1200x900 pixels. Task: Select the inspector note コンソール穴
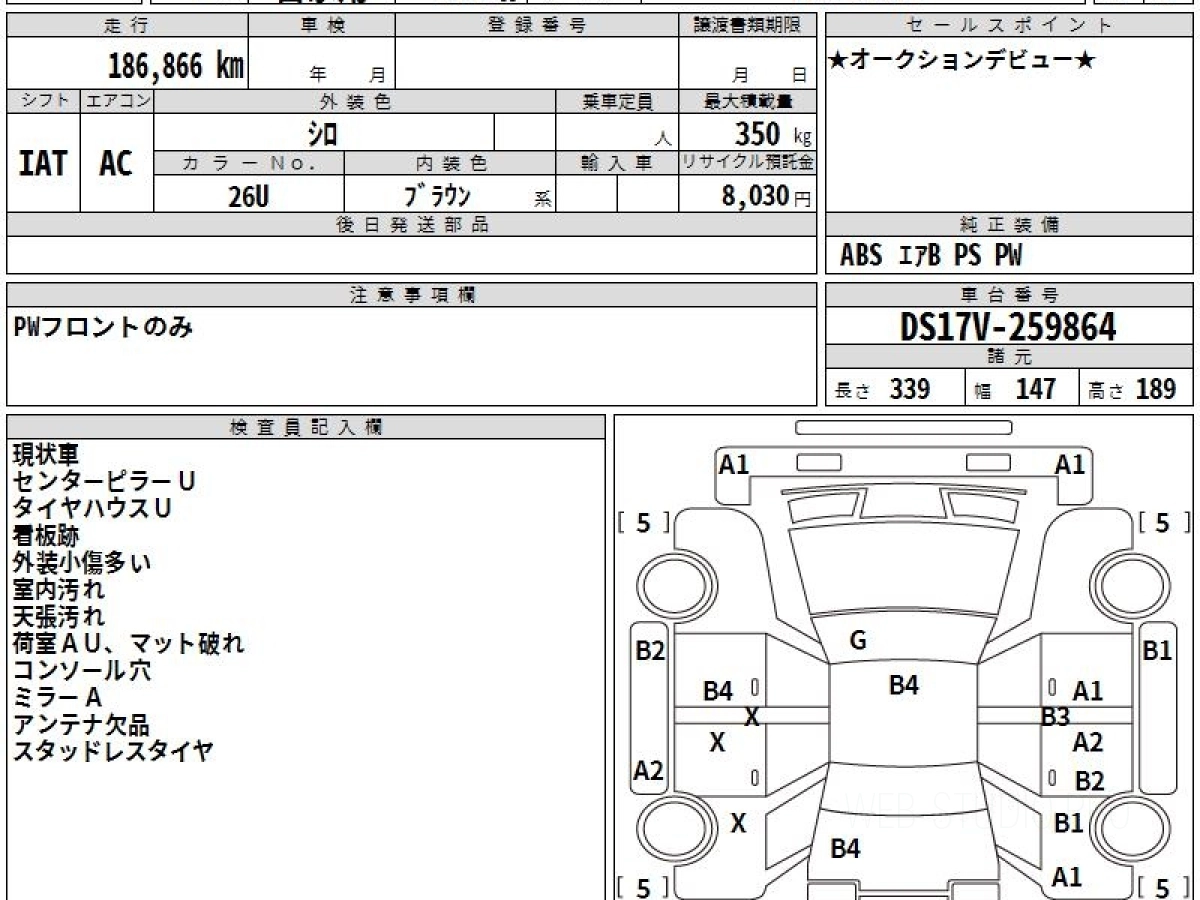82,670
